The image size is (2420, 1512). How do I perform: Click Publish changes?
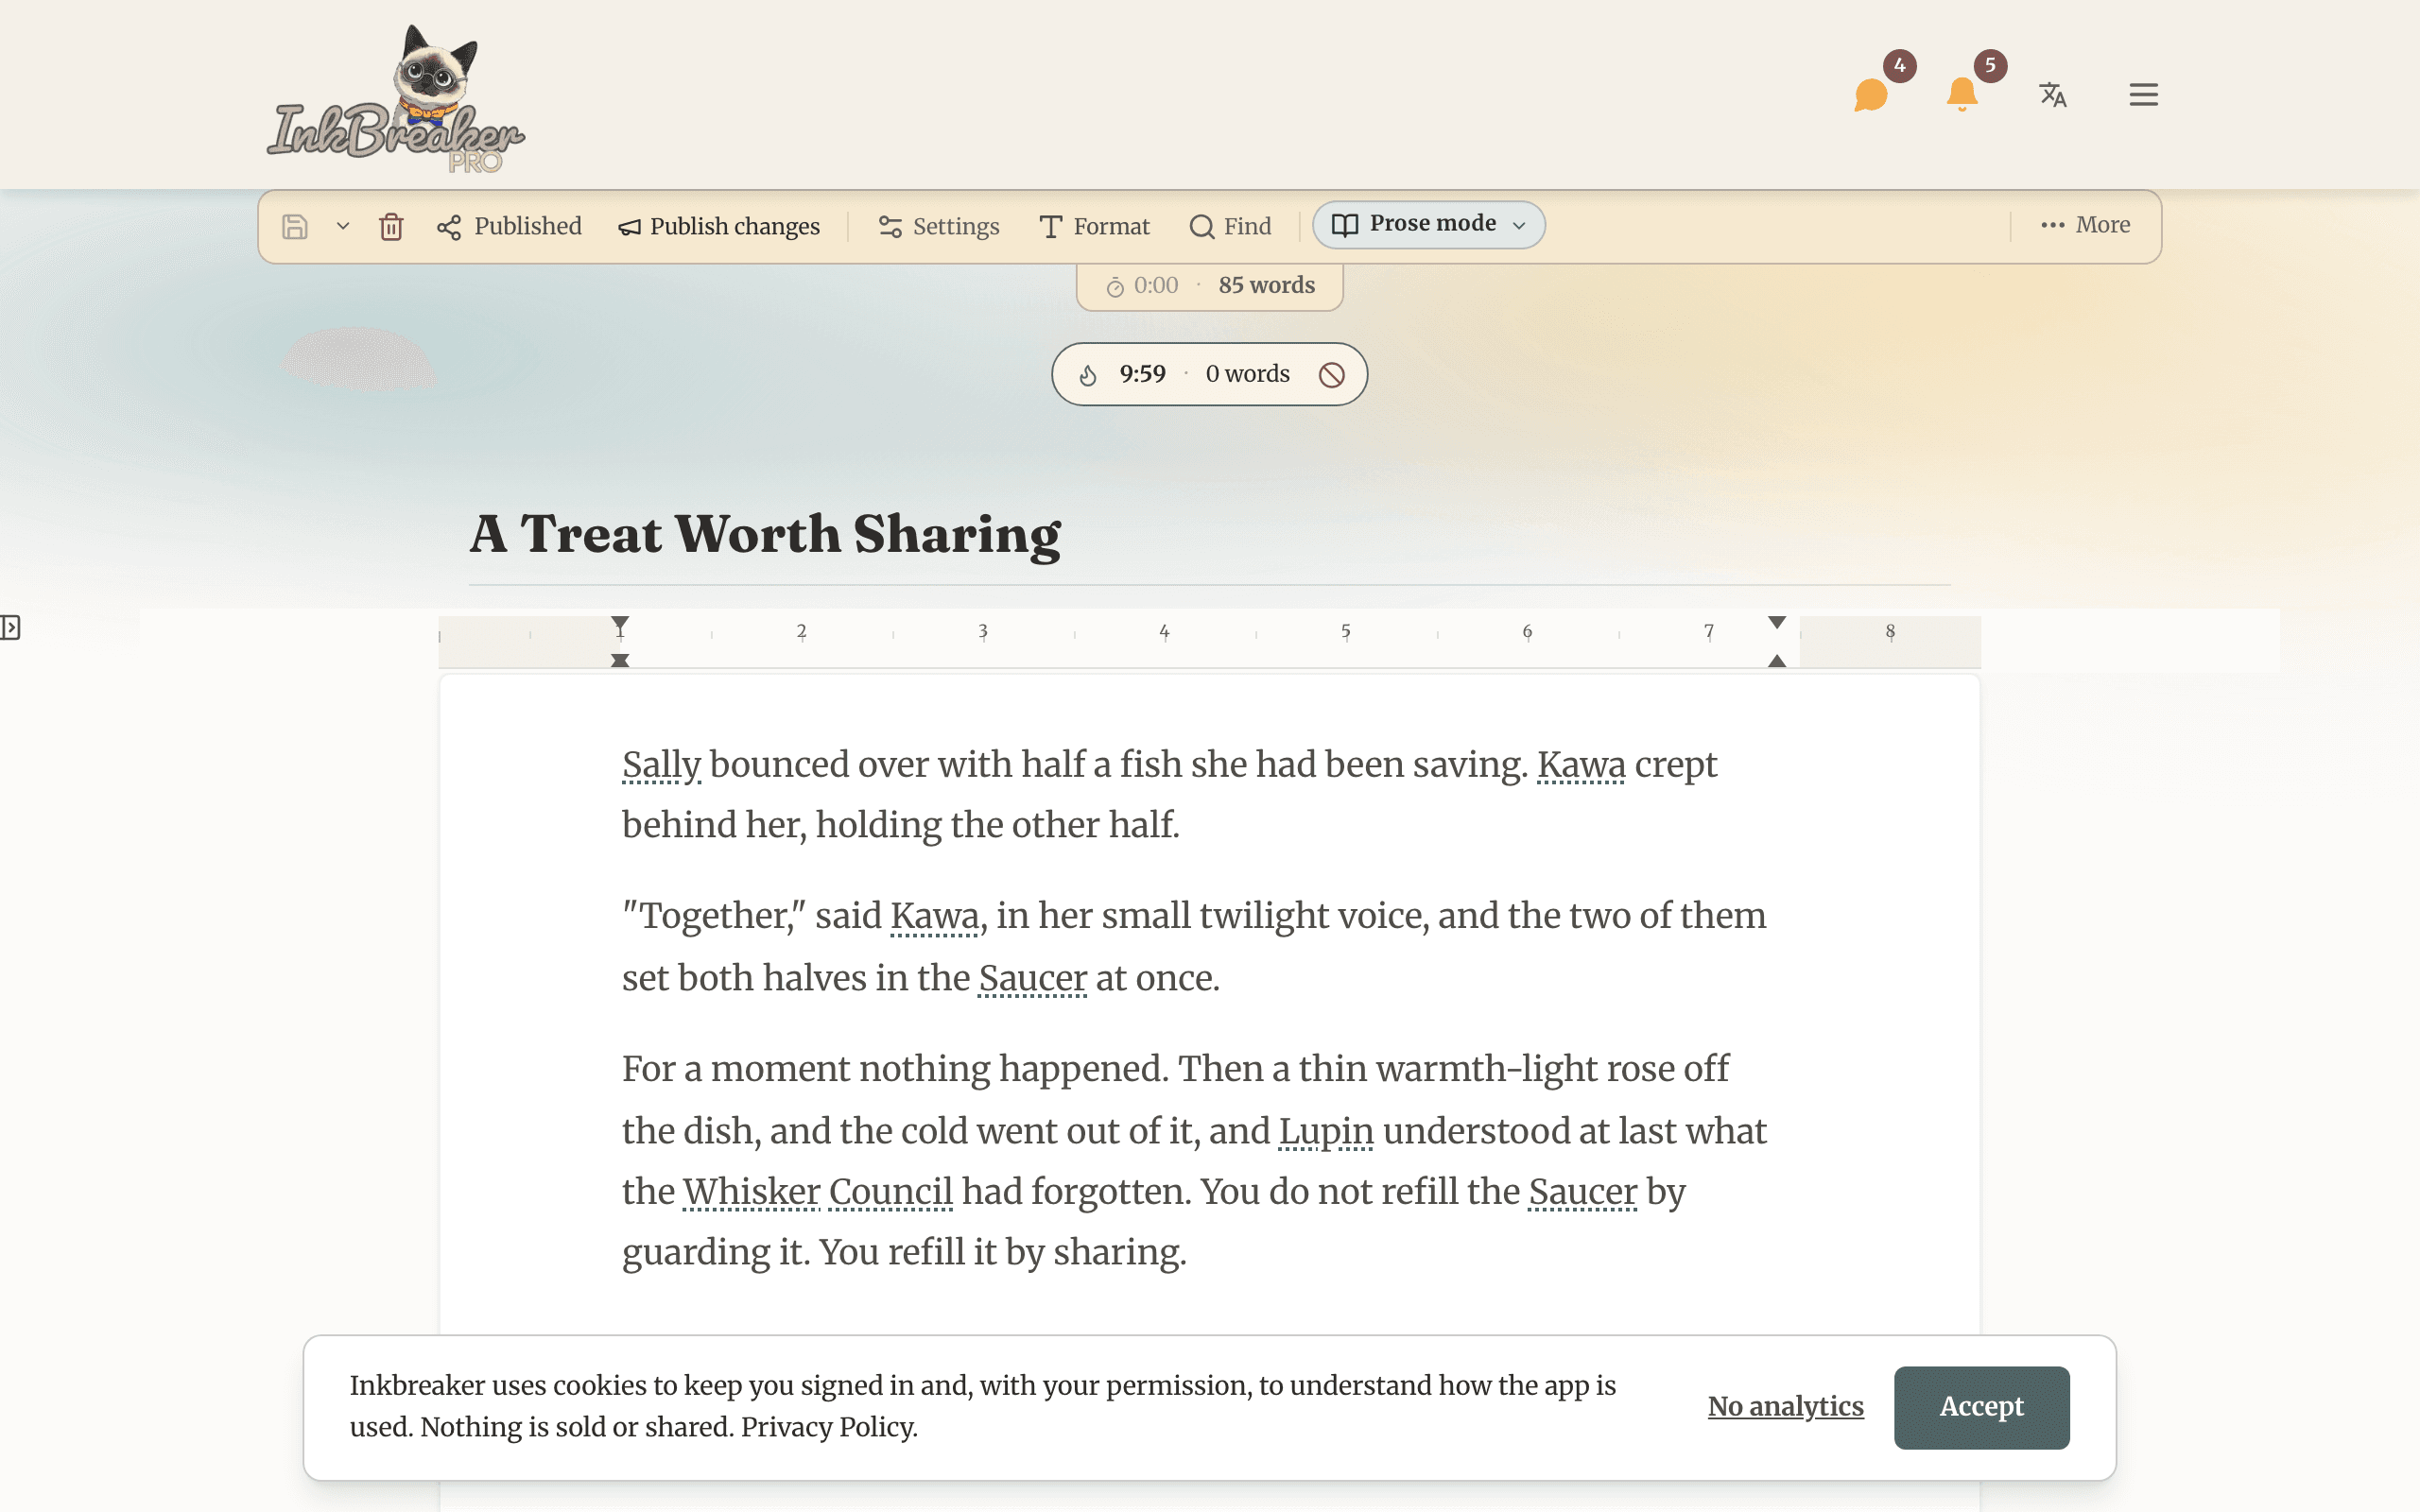click(x=719, y=227)
